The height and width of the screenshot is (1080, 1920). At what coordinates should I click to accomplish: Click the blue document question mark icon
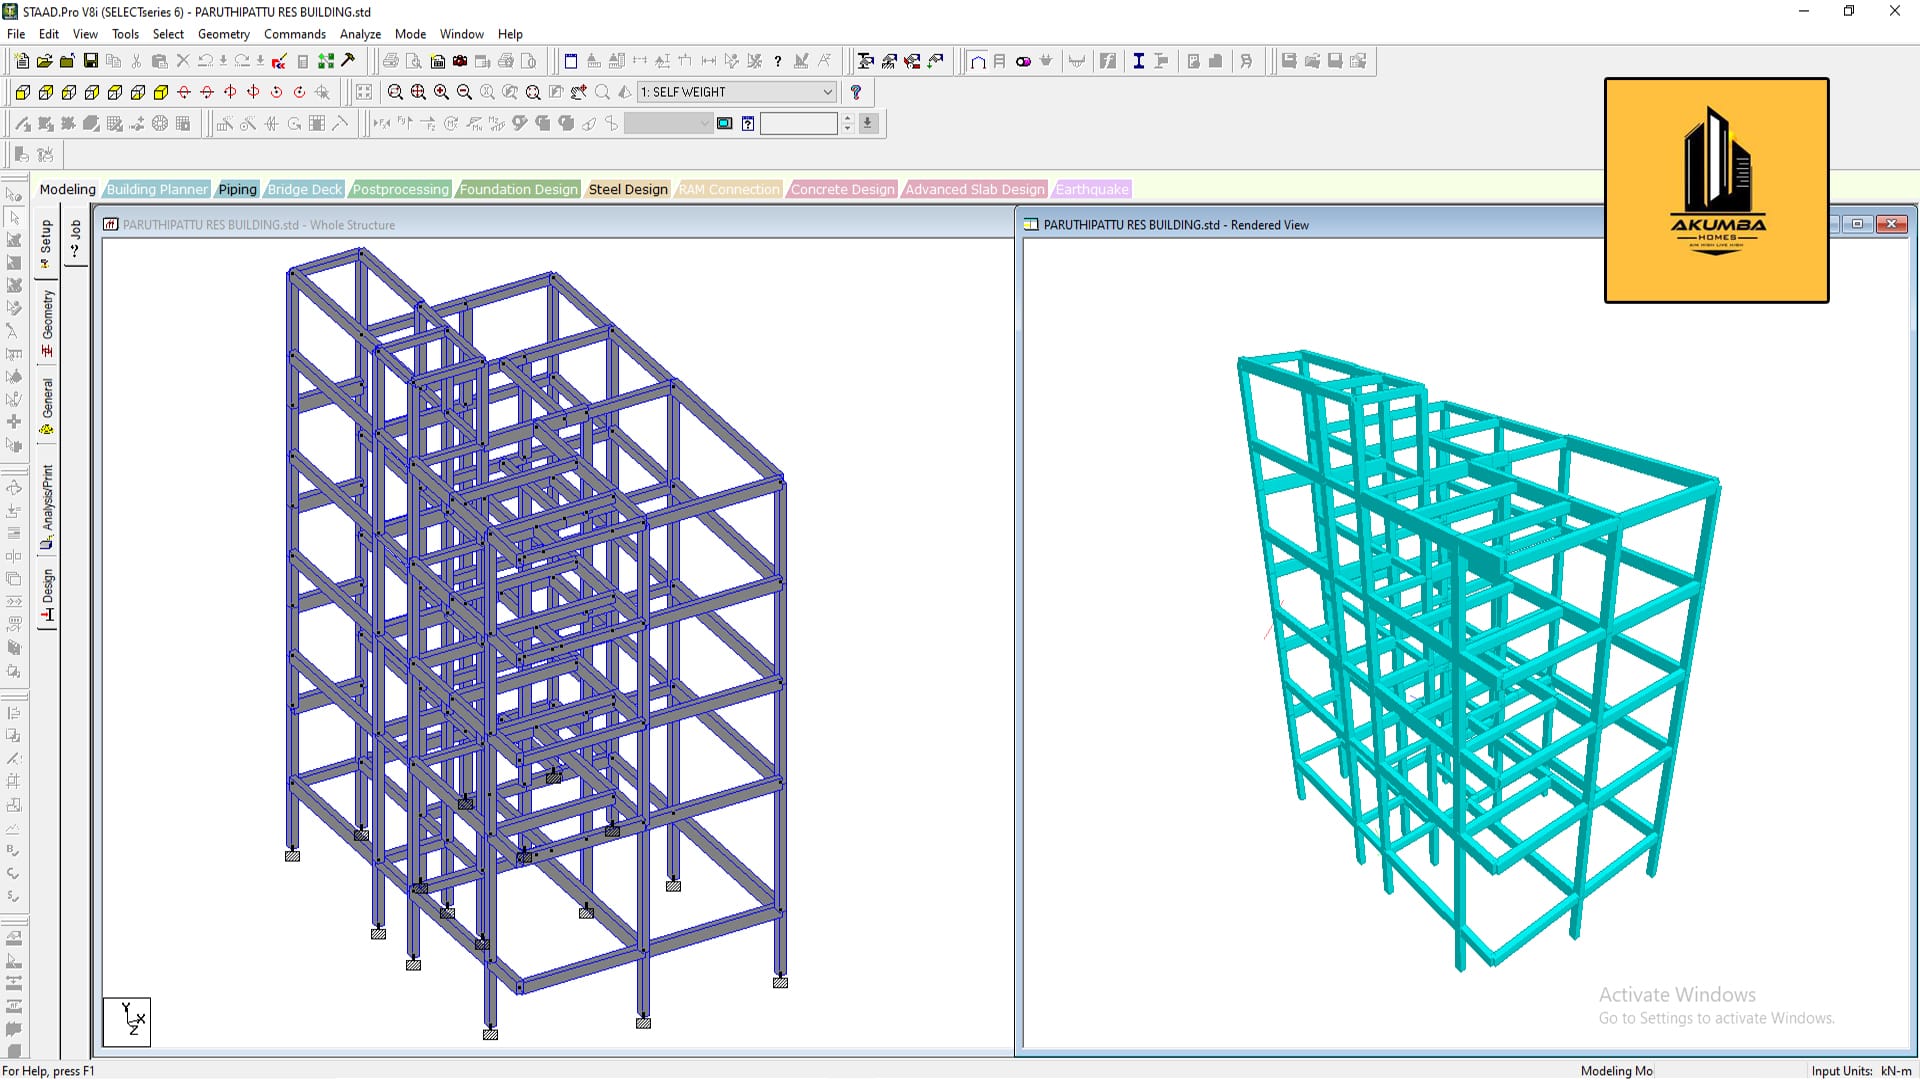coord(748,123)
